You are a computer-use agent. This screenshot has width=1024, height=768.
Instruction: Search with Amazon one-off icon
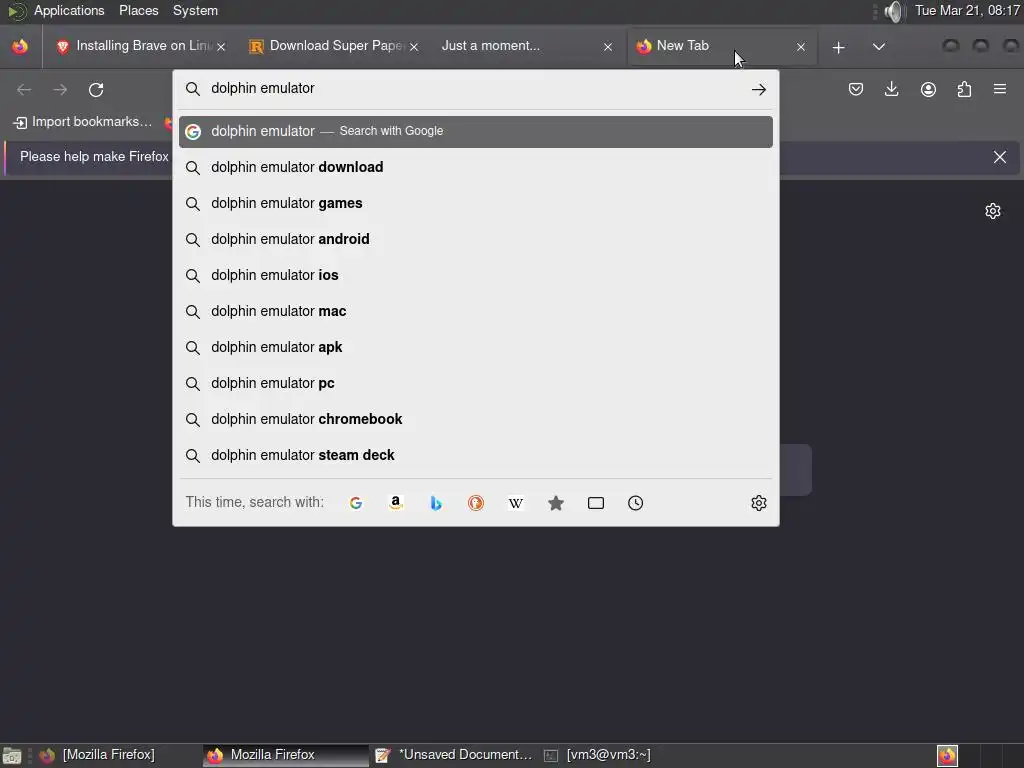(x=396, y=503)
